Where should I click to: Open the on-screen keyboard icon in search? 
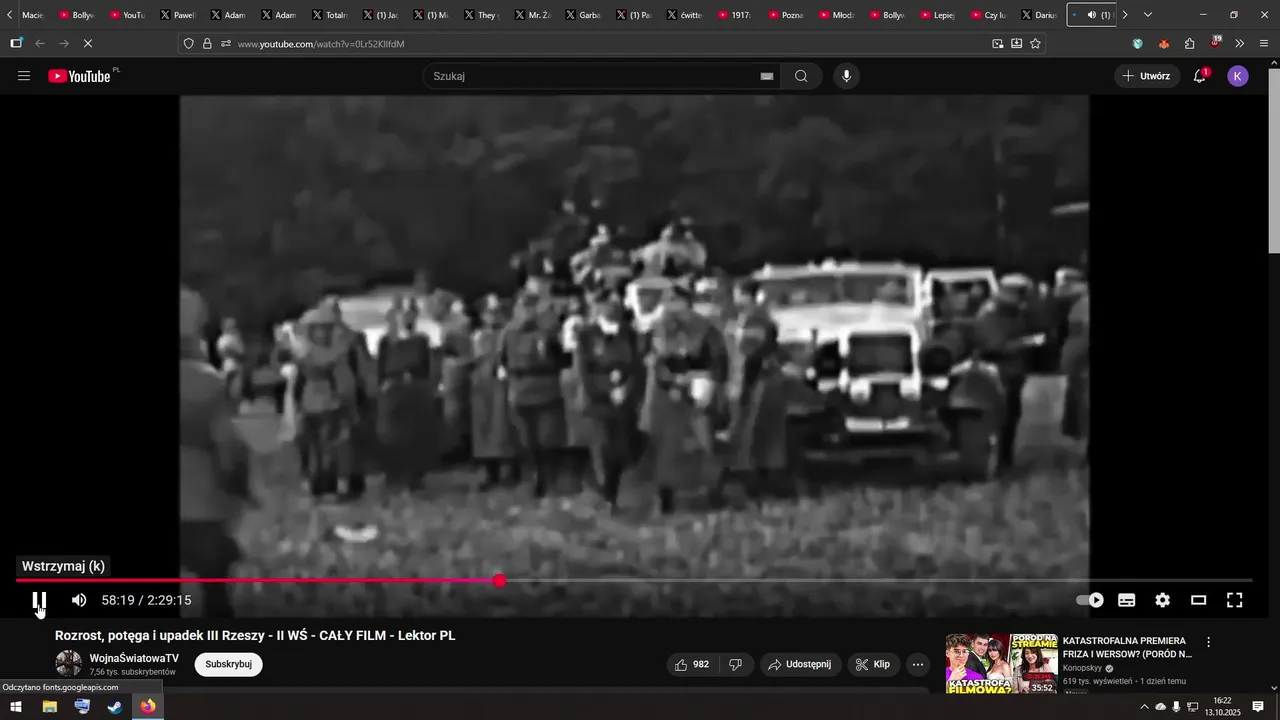[767, 76]
